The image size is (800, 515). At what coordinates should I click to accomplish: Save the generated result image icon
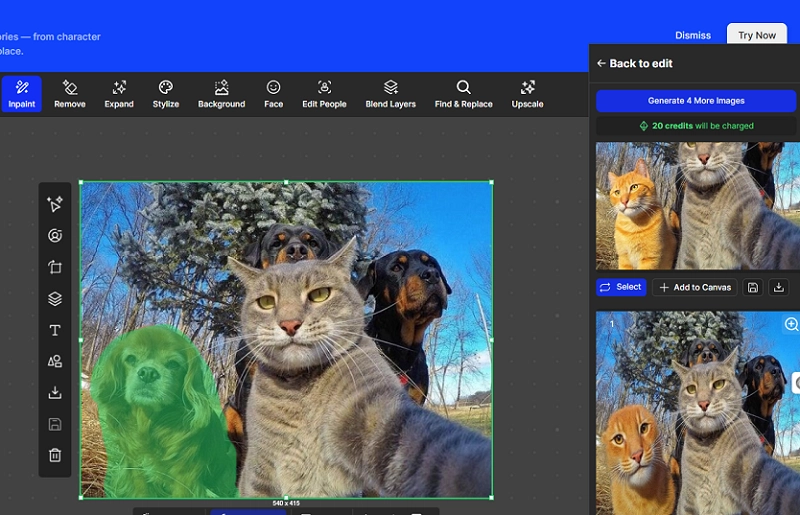point(753,287)
